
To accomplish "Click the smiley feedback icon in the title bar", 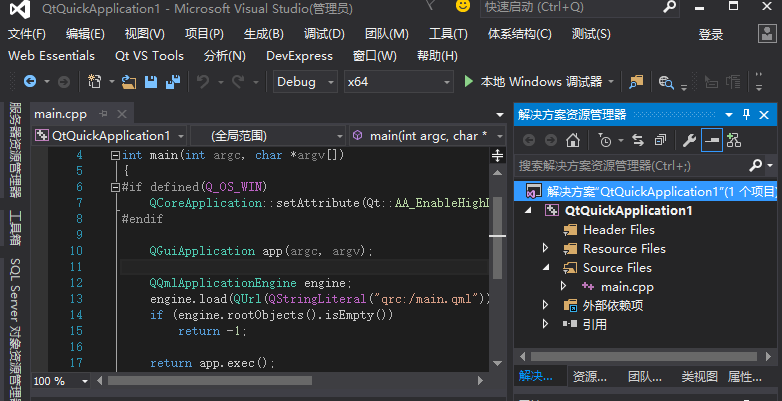I will point(463,7).
